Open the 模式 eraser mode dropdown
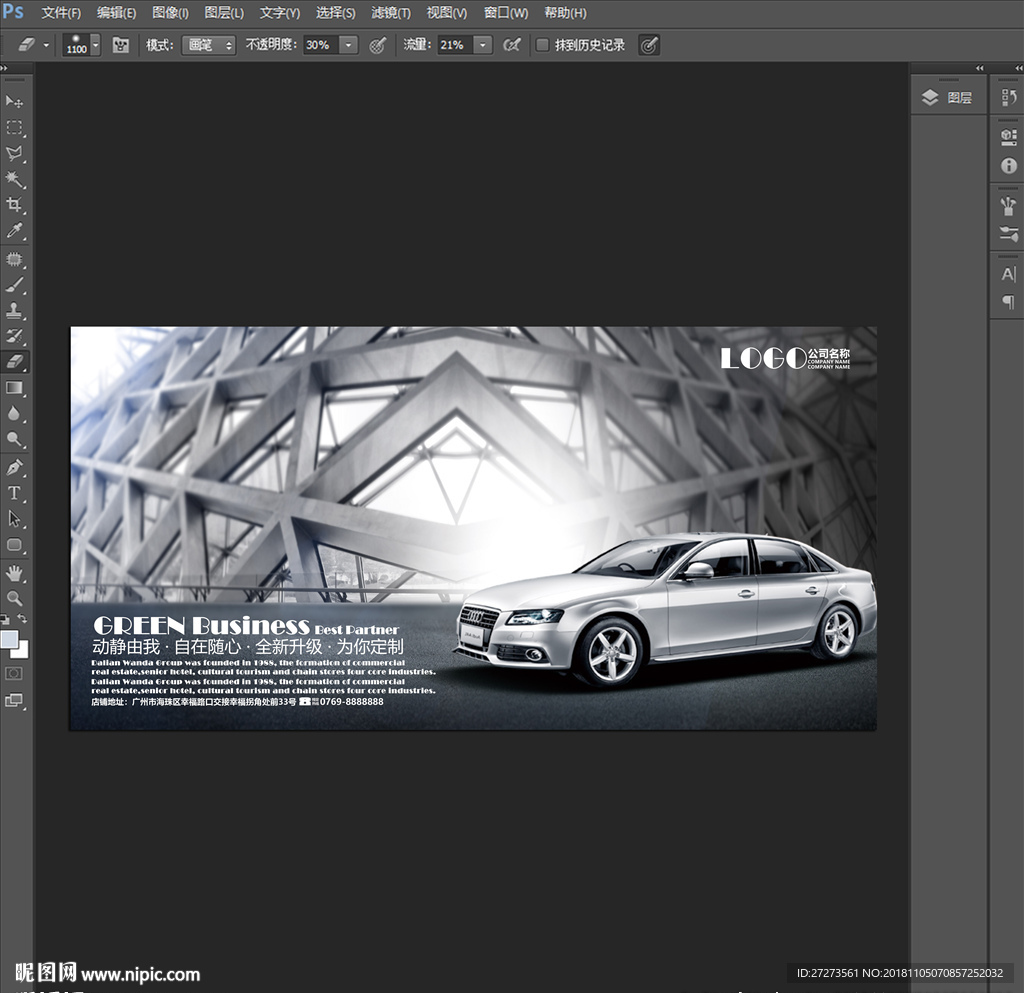The image size is (1024, 993). point(208,45)
